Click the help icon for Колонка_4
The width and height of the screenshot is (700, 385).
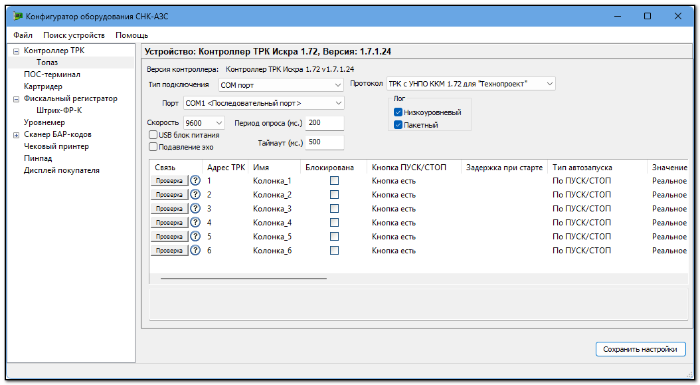pos(195,222)
